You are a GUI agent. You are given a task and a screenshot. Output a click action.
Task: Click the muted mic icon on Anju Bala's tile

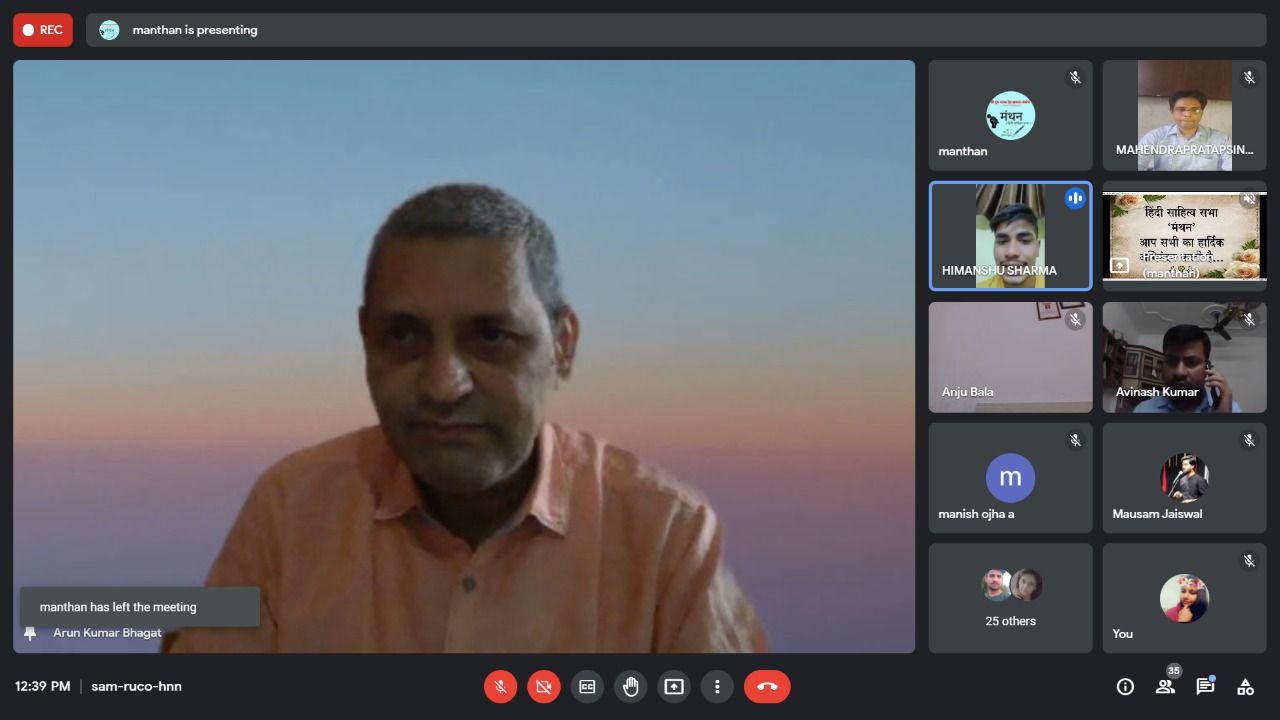(1075, 320)
